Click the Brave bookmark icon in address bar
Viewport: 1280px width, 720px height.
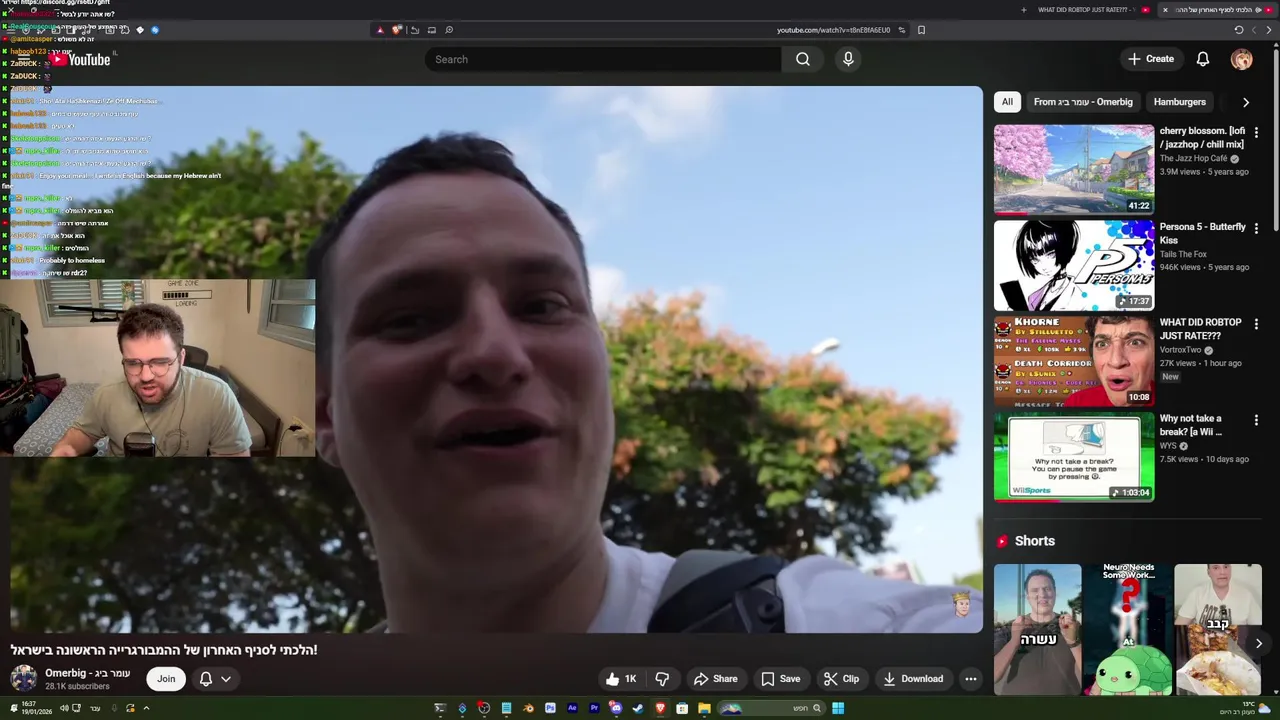pyautogui.click(x=921, y=30)
